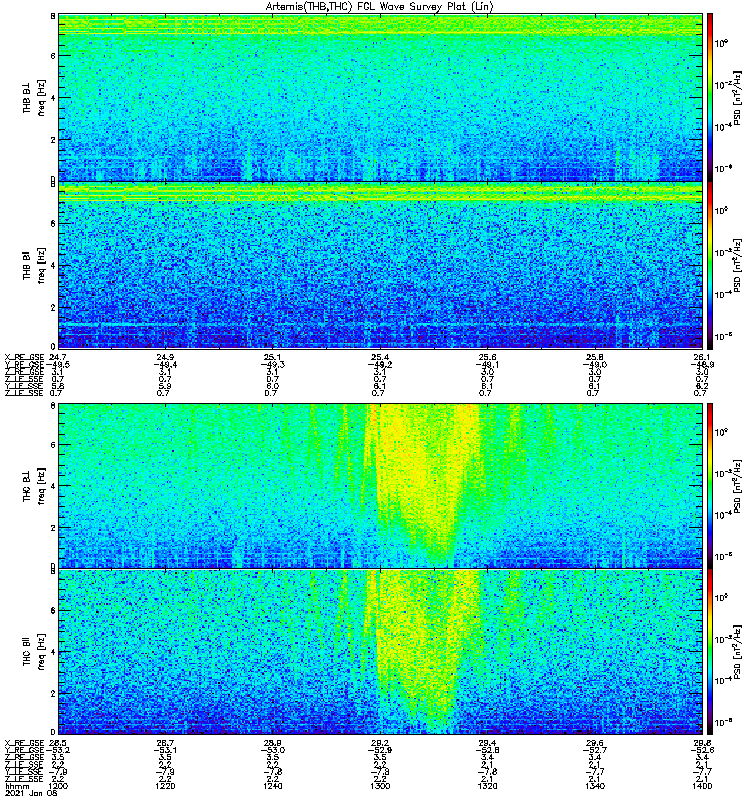
Task: Click the X_RE_GSE value '29.2'
Action: pyautogui.click(x=380, y=743)
